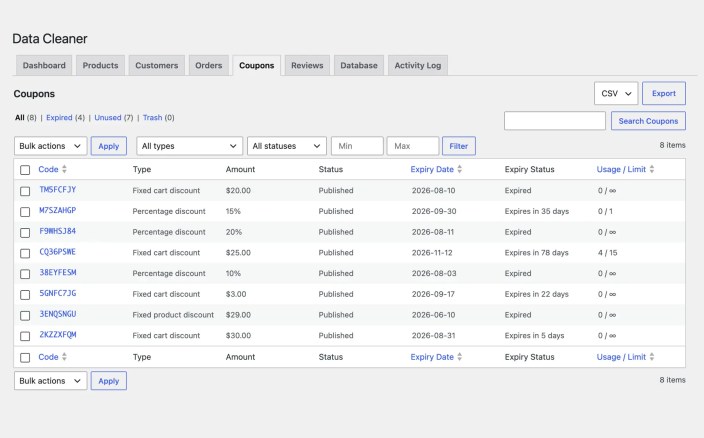Focus the Min amount input field

[357, 146]
